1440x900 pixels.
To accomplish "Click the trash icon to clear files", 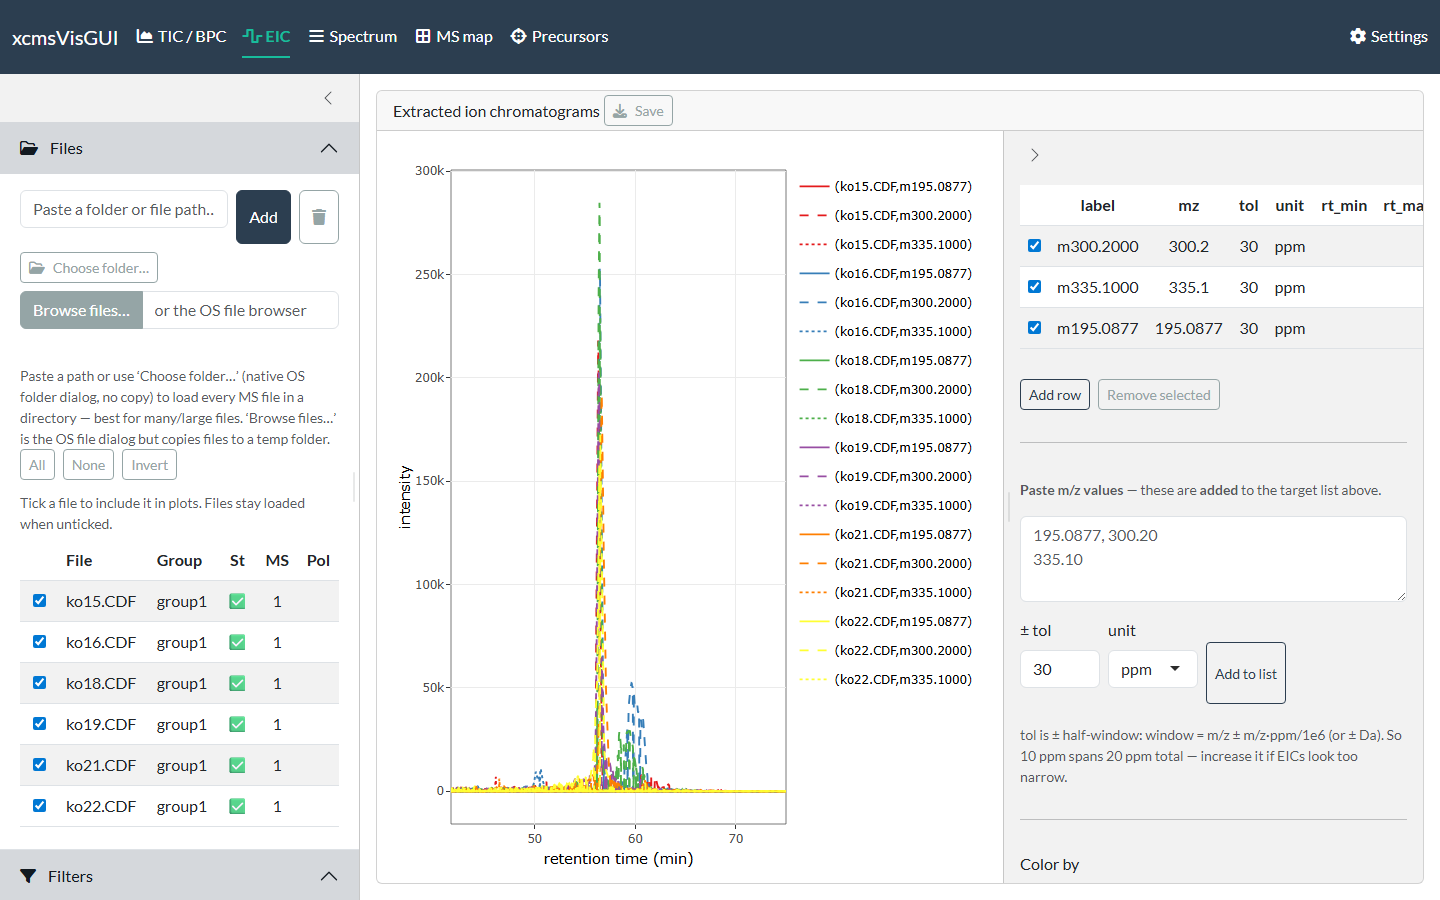I will [319, 217].
